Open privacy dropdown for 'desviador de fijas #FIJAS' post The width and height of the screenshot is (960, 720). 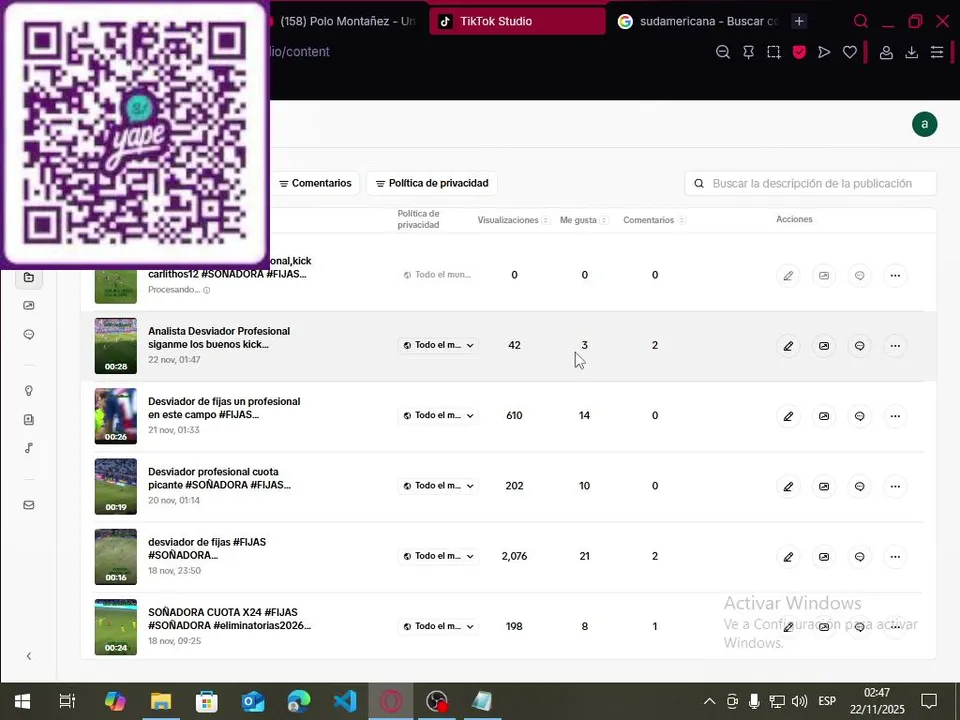[438, 557]
